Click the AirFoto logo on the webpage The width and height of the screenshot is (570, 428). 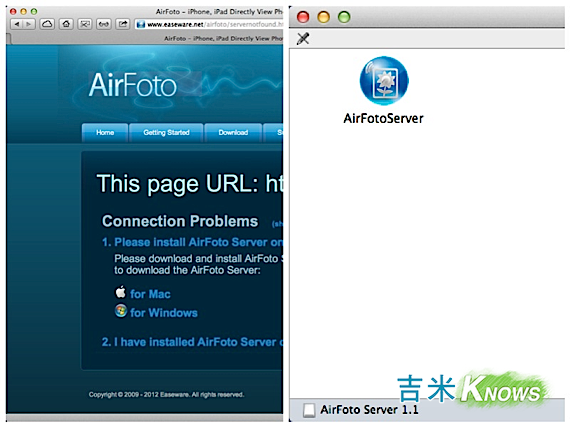[132, 85]
